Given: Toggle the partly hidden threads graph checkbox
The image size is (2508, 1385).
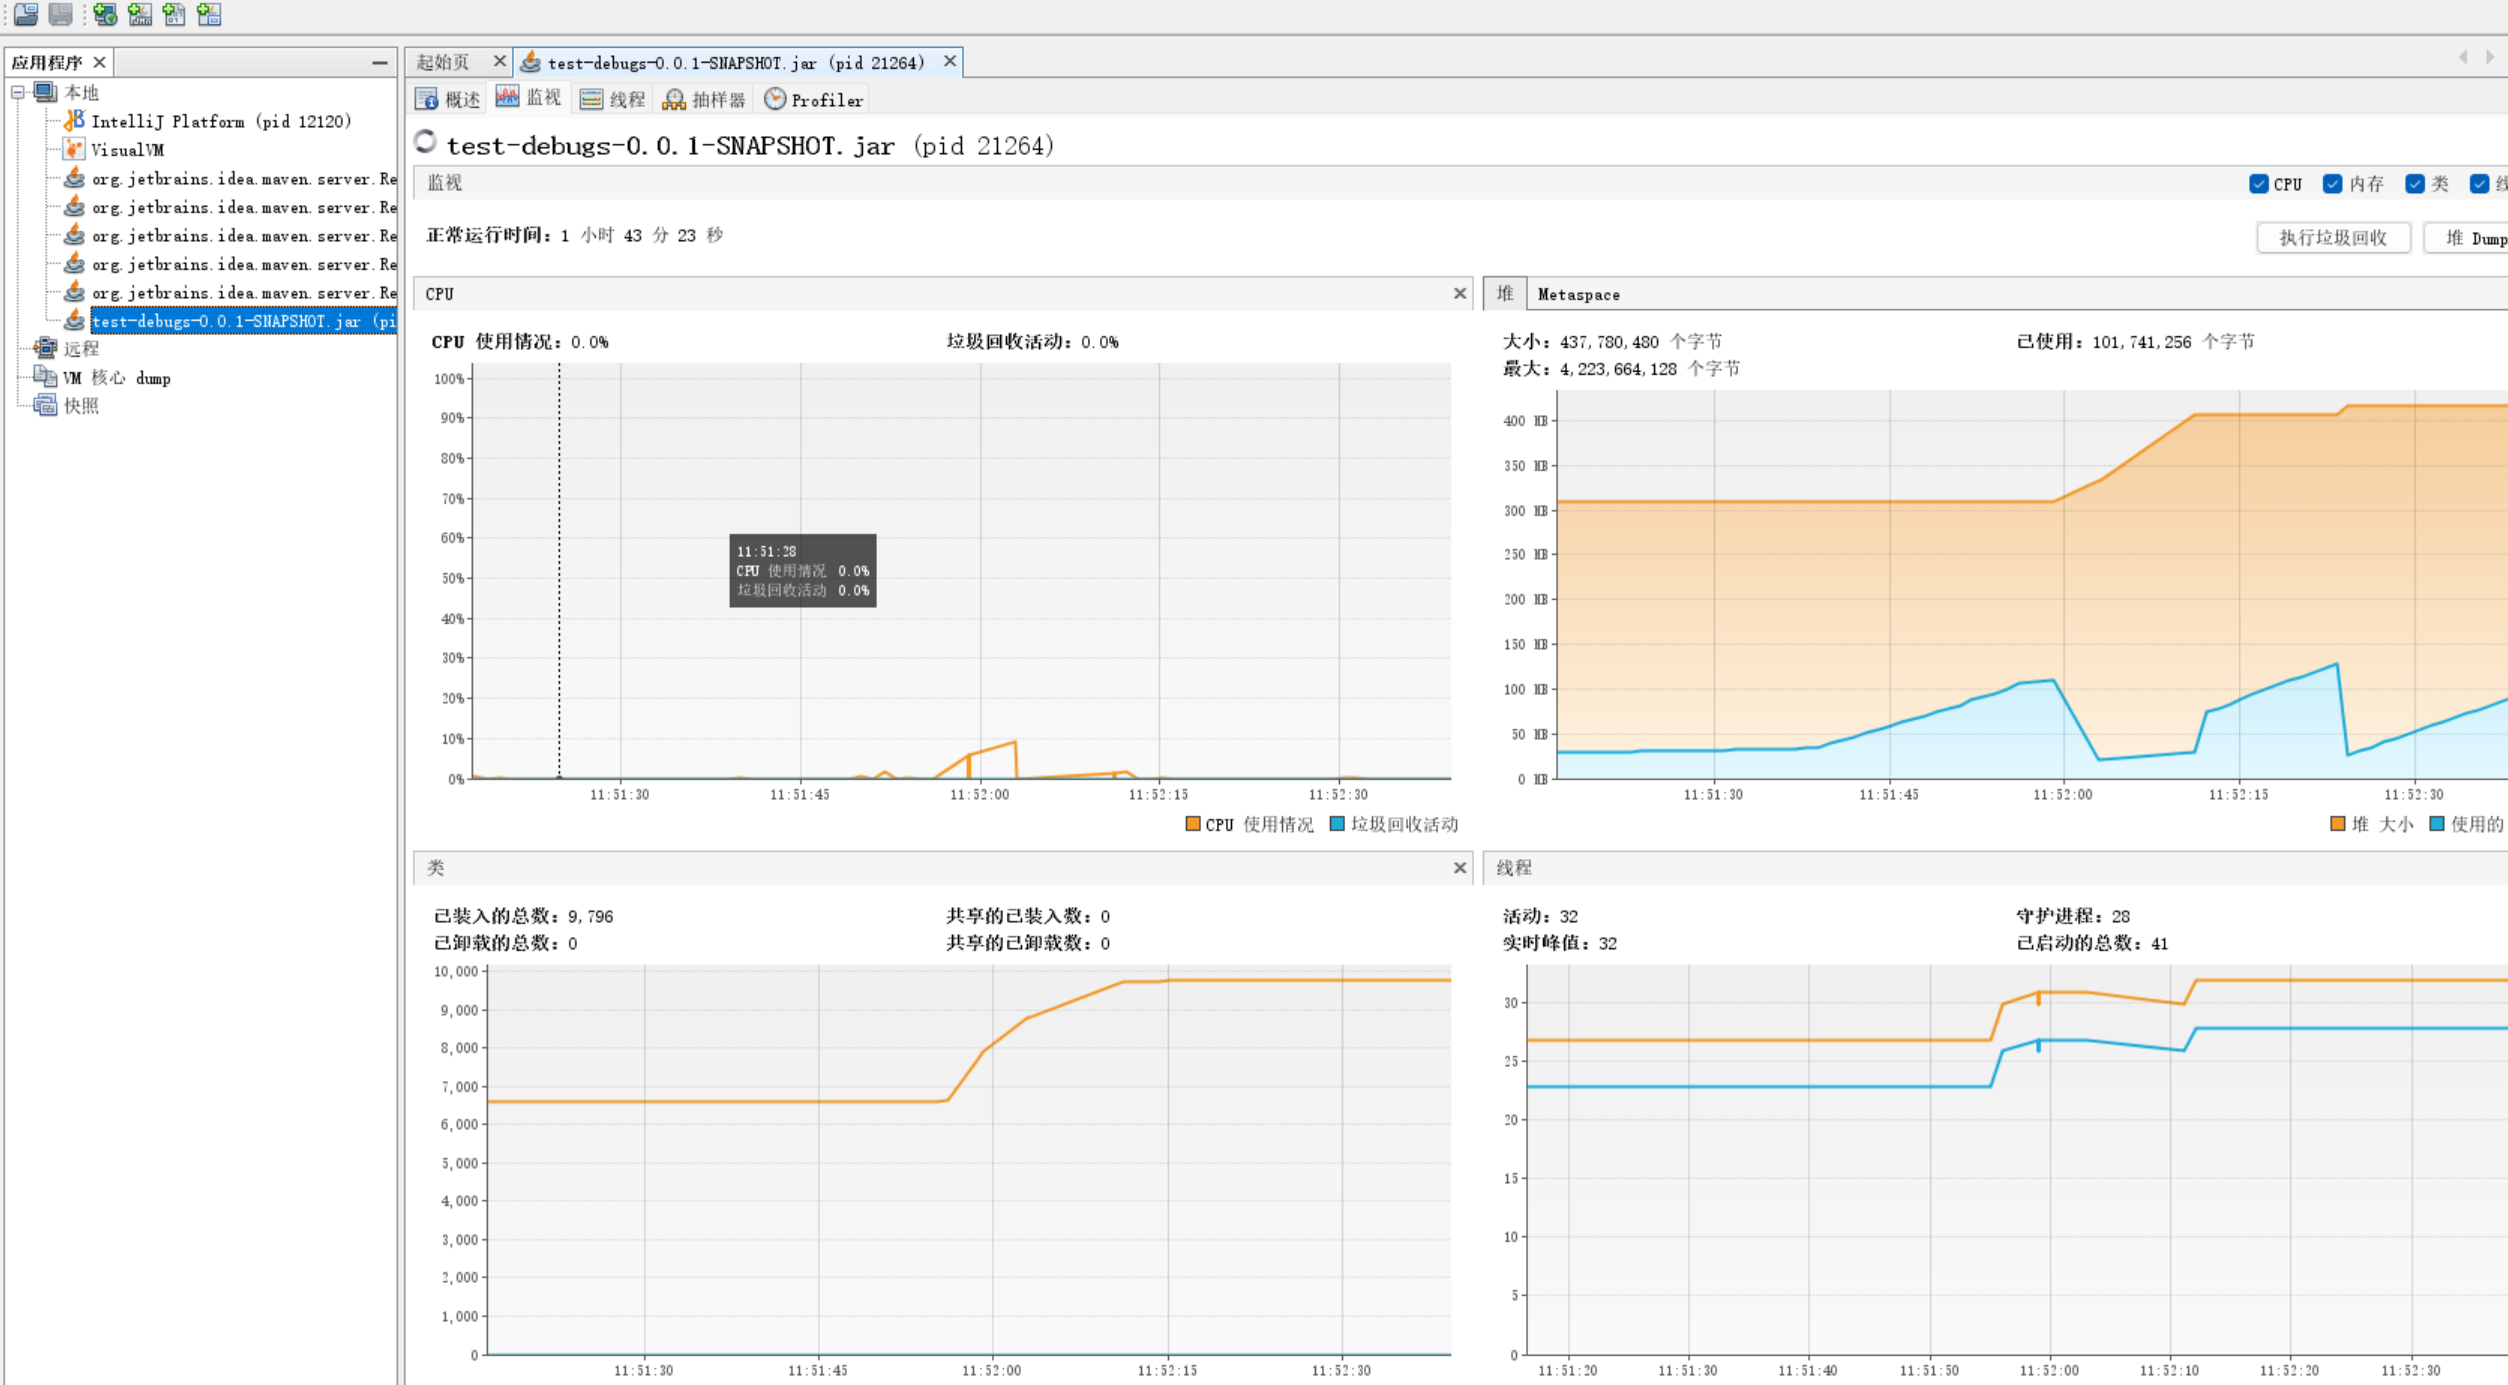Looking at the screenshot, I should click(2479, 184).
